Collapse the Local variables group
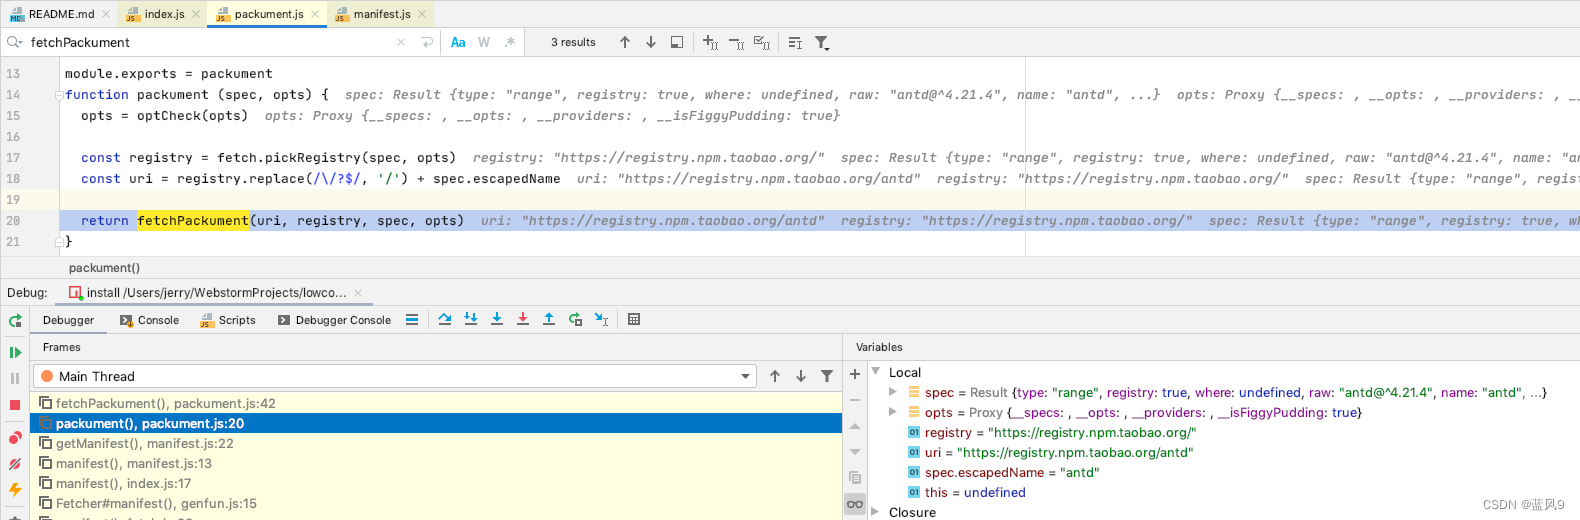The height and width of the screenshot is (520, 1580). [x=876, y=372]
